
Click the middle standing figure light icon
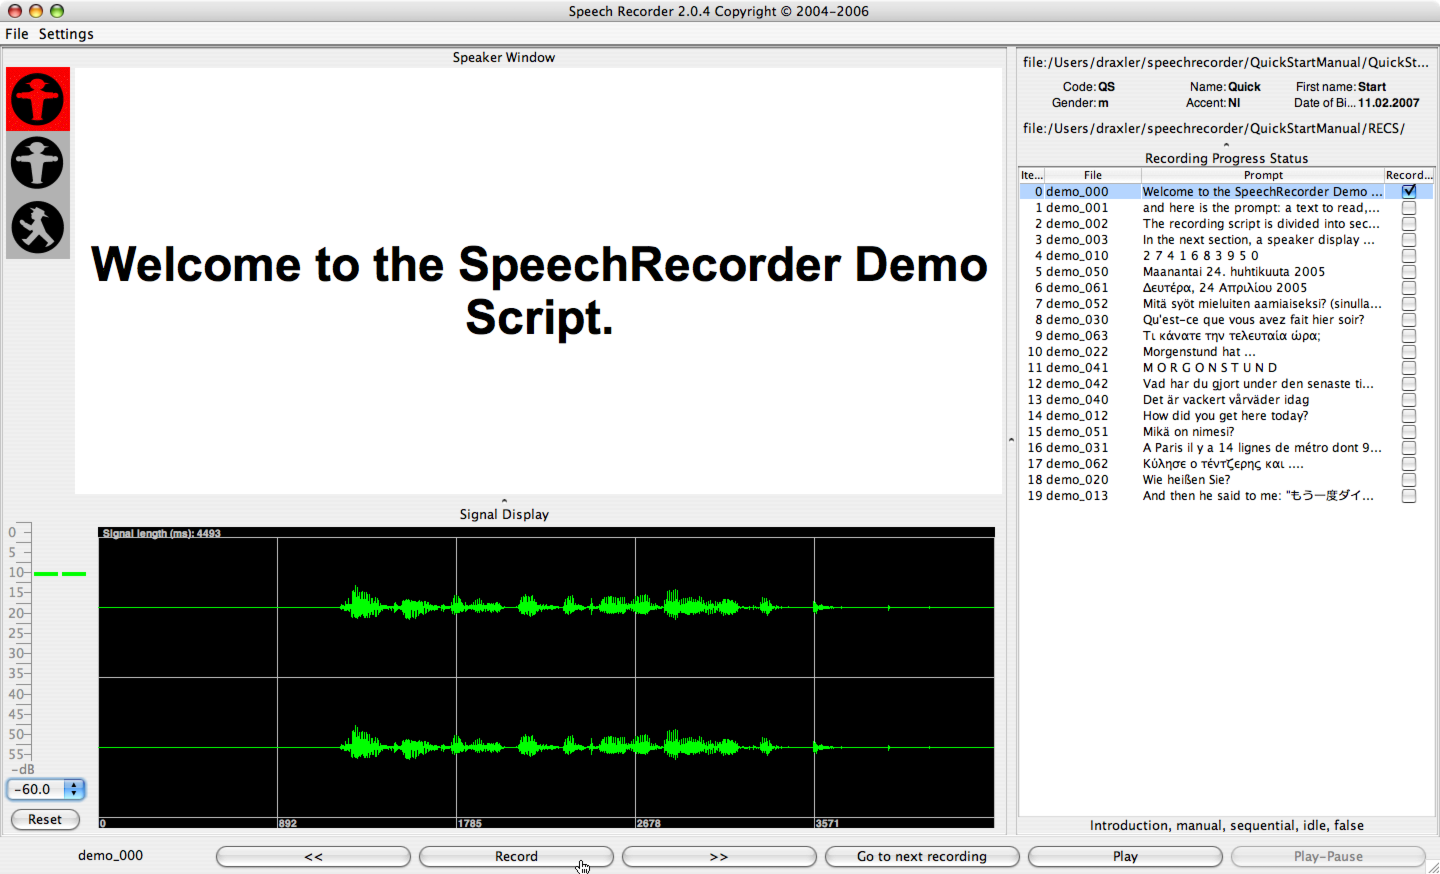click(38, 163)
